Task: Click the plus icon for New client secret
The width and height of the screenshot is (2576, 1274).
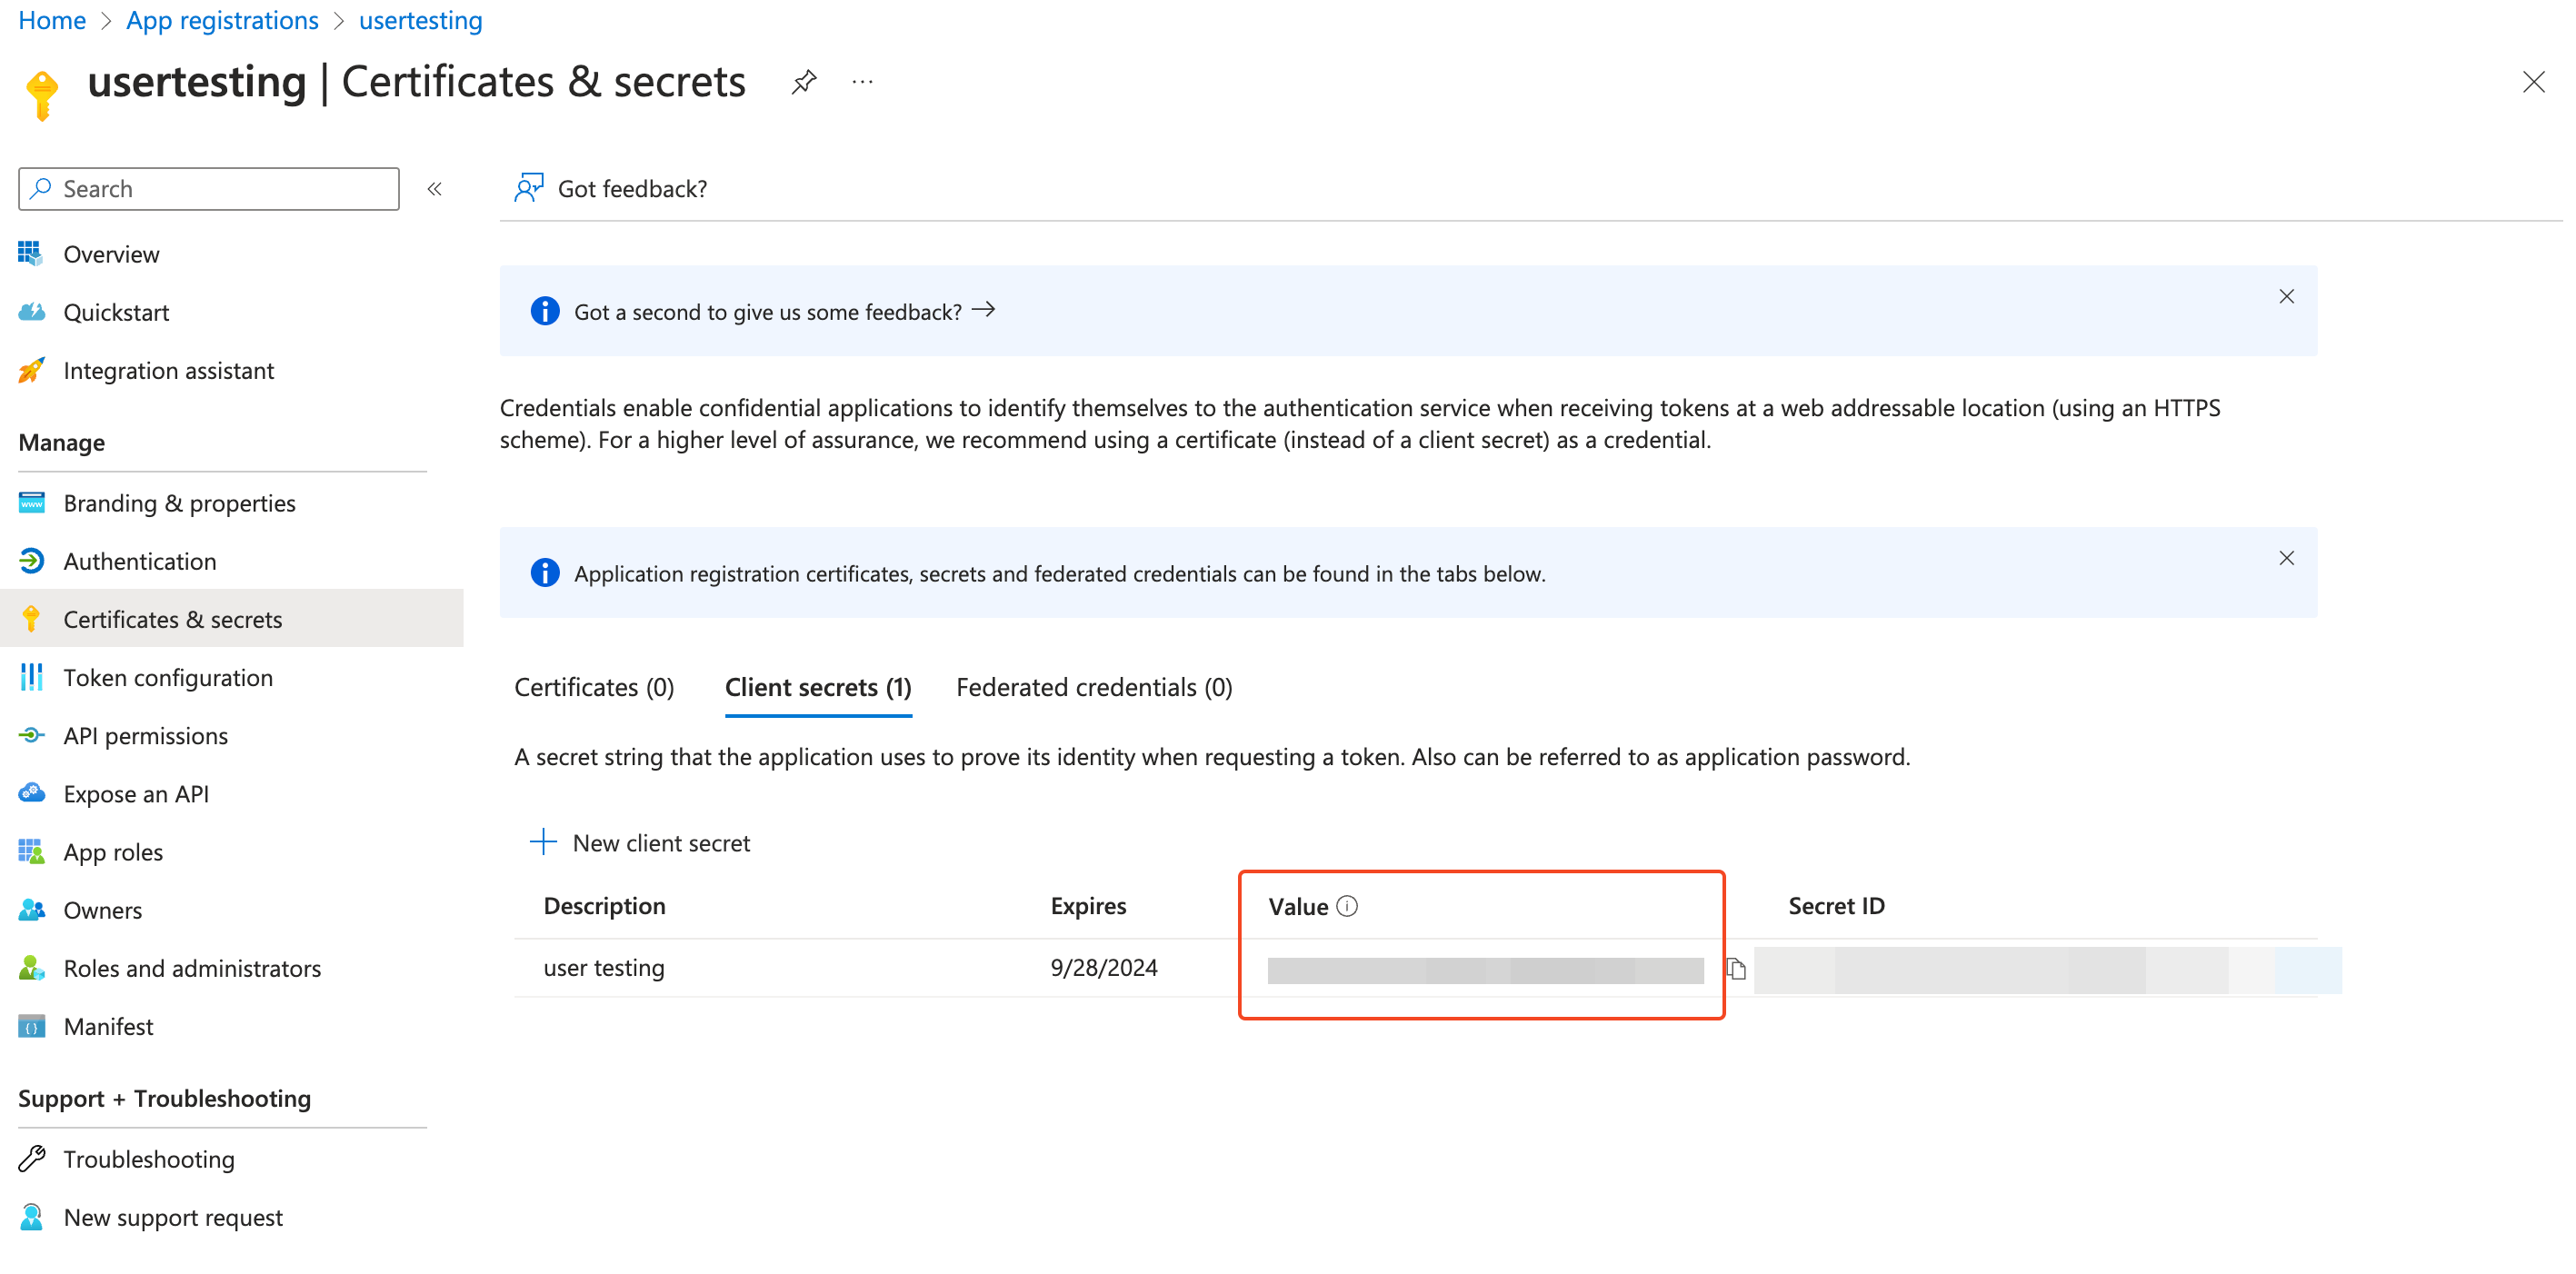Action: coord(543,842)
